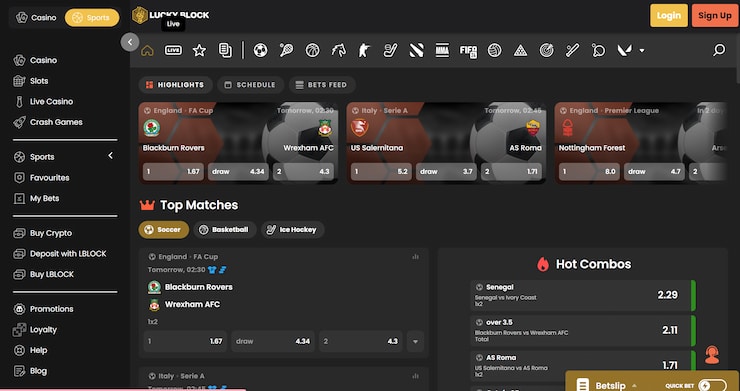Open the live support chat icon
The height and width of the screenshot is (391, 740).
712,355
